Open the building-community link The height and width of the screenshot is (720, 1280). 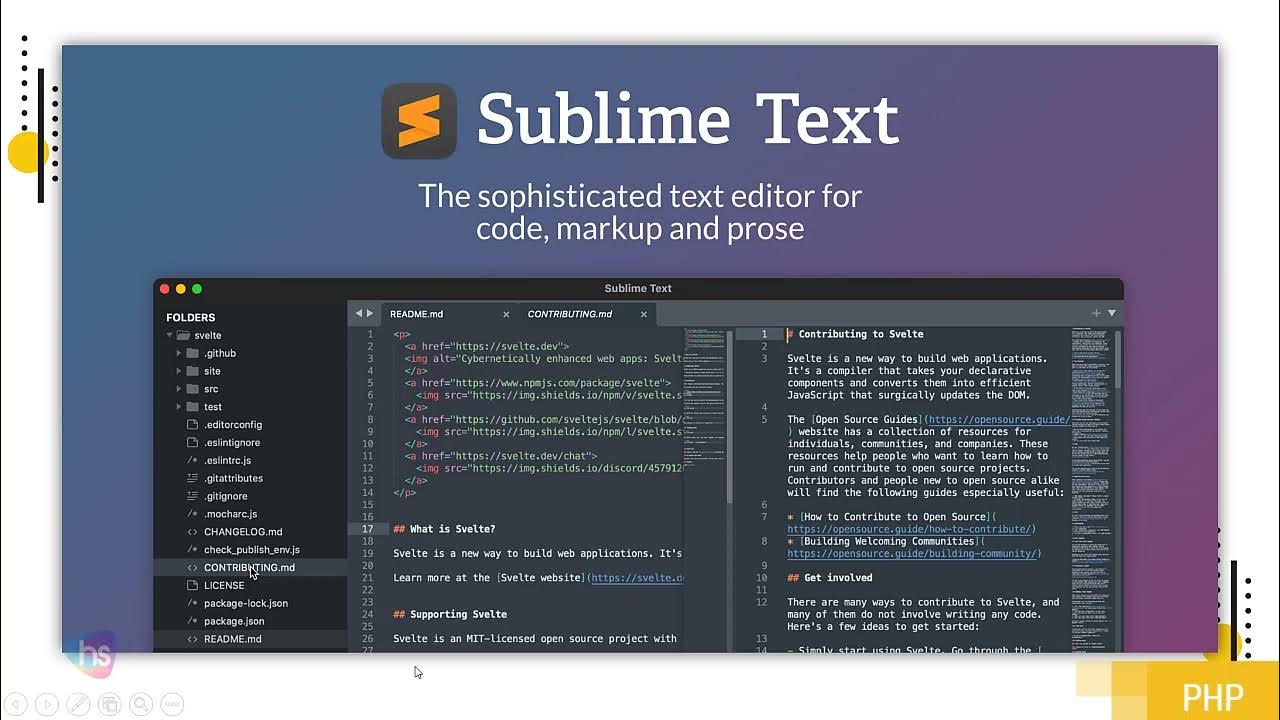912,554
